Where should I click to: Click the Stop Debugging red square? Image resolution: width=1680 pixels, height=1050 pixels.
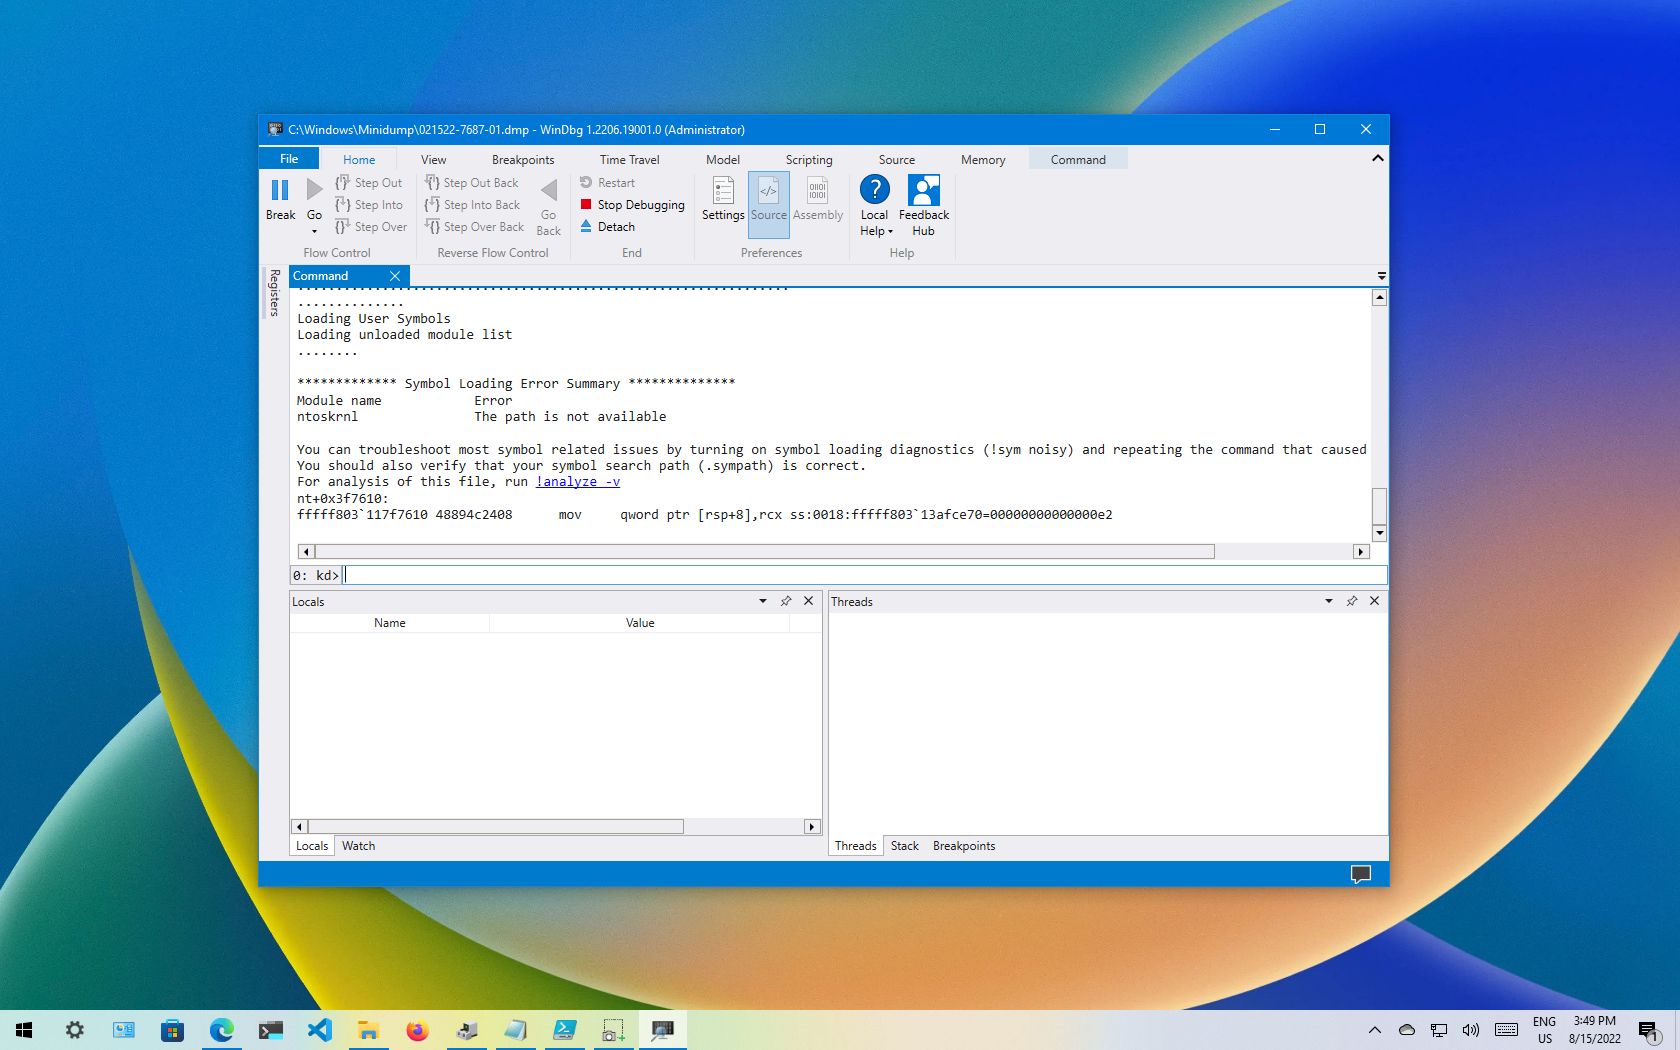(x=586, y=205)
